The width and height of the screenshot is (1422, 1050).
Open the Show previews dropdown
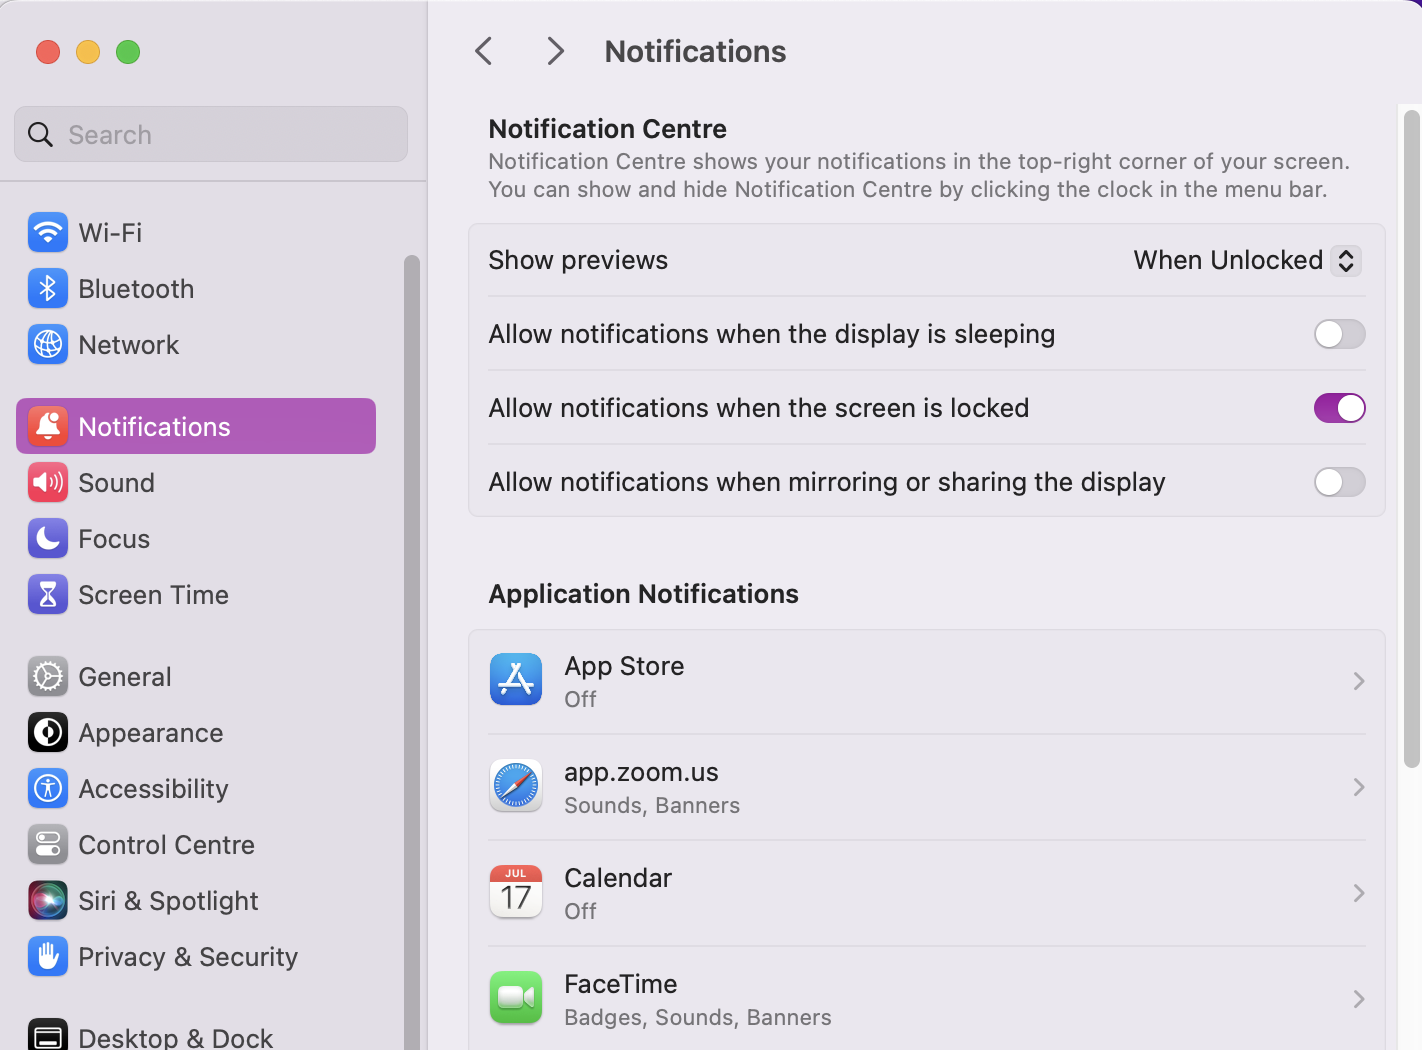click(1245, 260)
